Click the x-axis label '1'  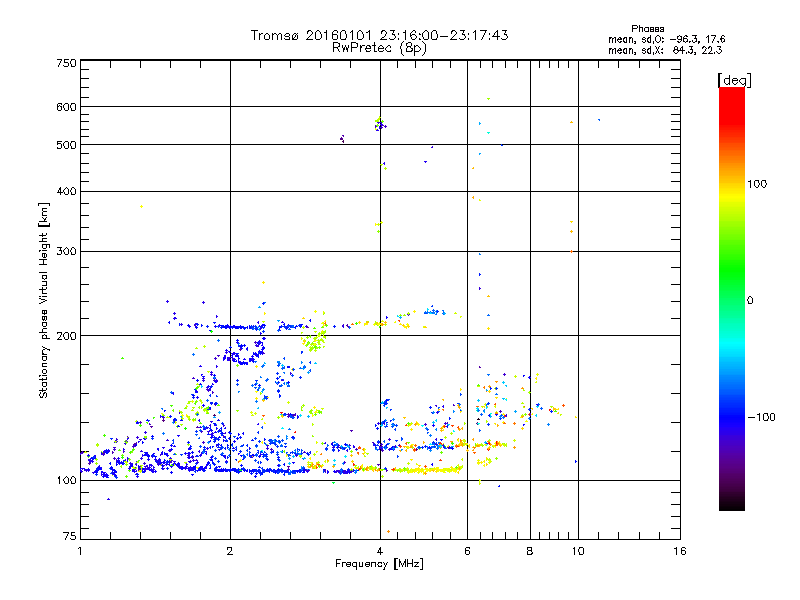coord(80,551)
